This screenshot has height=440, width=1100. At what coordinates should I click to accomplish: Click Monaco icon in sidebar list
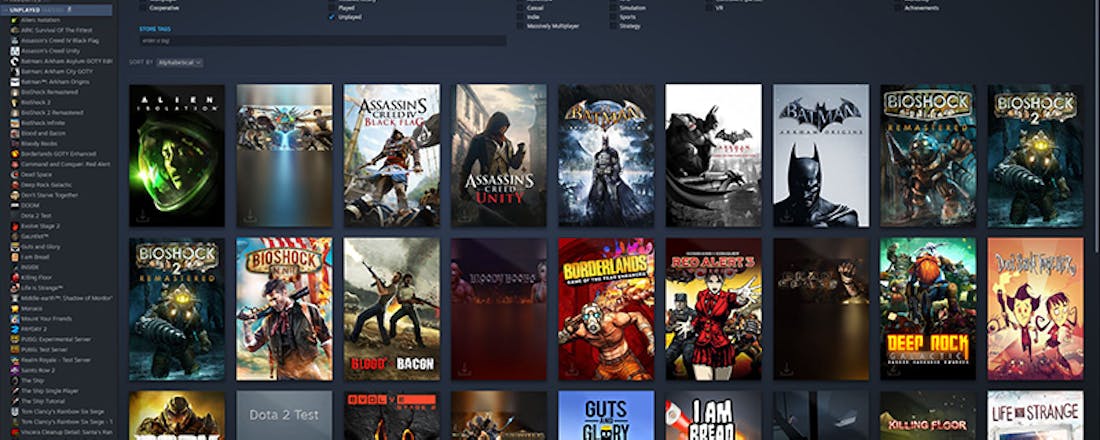click(x=14, y=308)
